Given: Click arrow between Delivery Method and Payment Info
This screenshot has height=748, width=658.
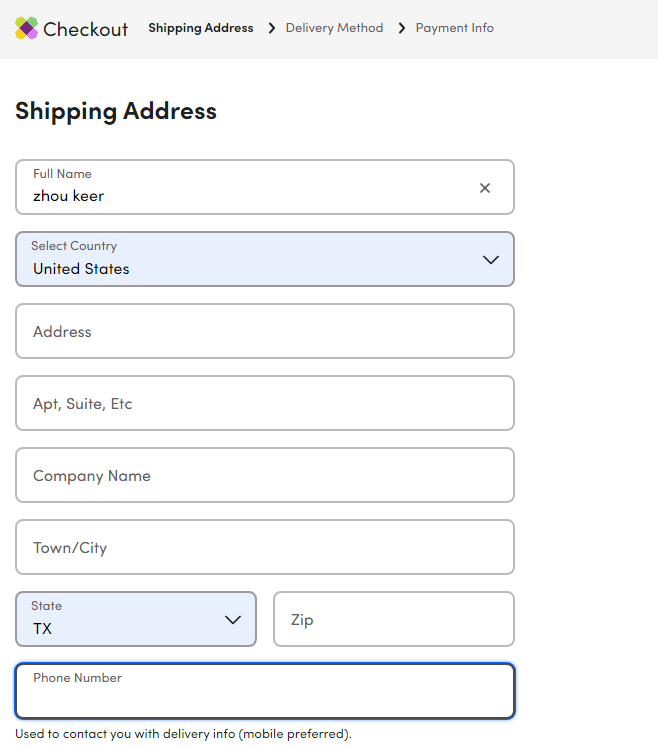Looking at the screenshot, I should (402, 28).
